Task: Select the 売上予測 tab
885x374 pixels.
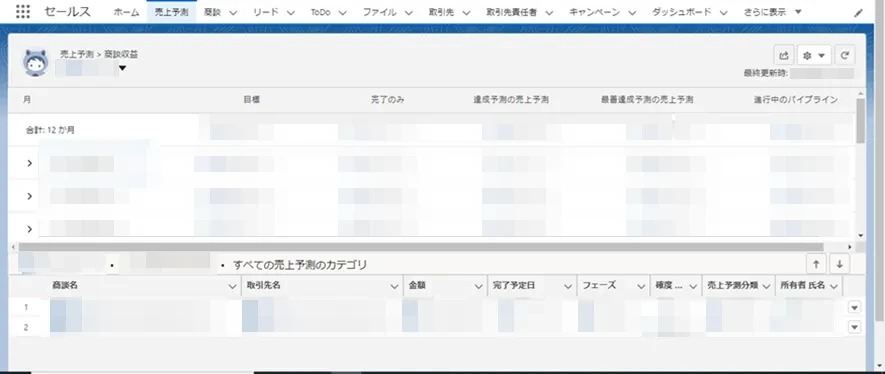Action: click(171, 12)
